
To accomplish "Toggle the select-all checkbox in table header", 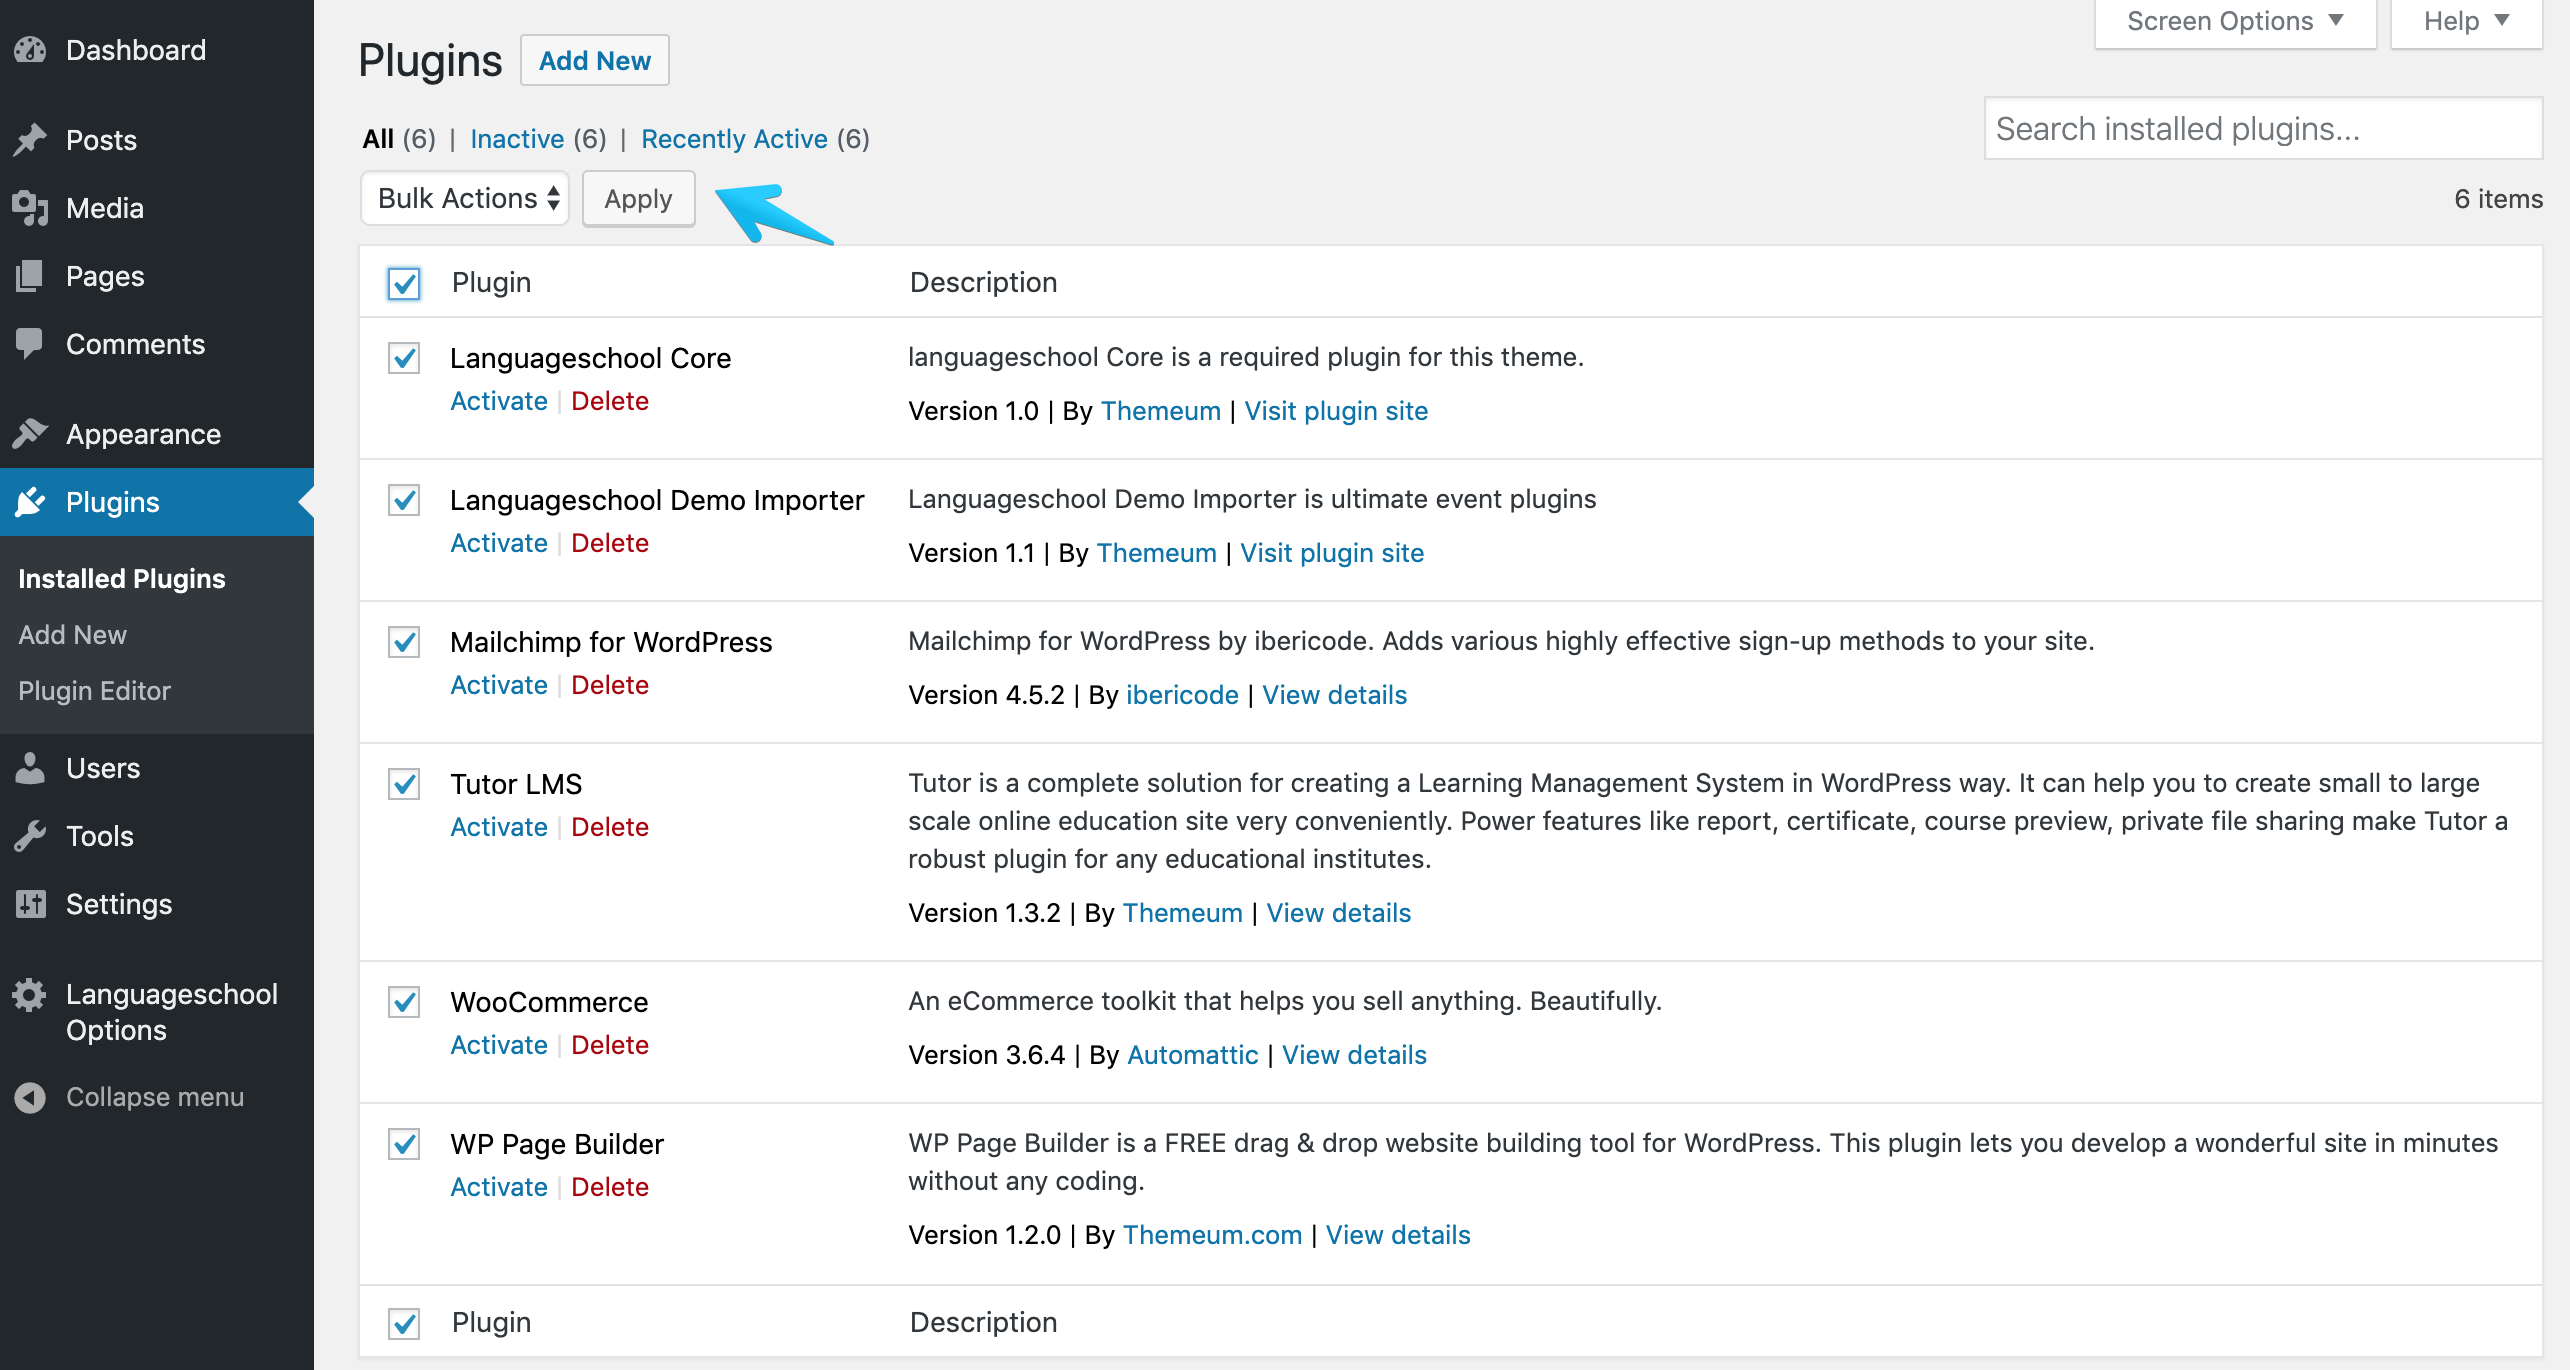I will coord(404,283).
